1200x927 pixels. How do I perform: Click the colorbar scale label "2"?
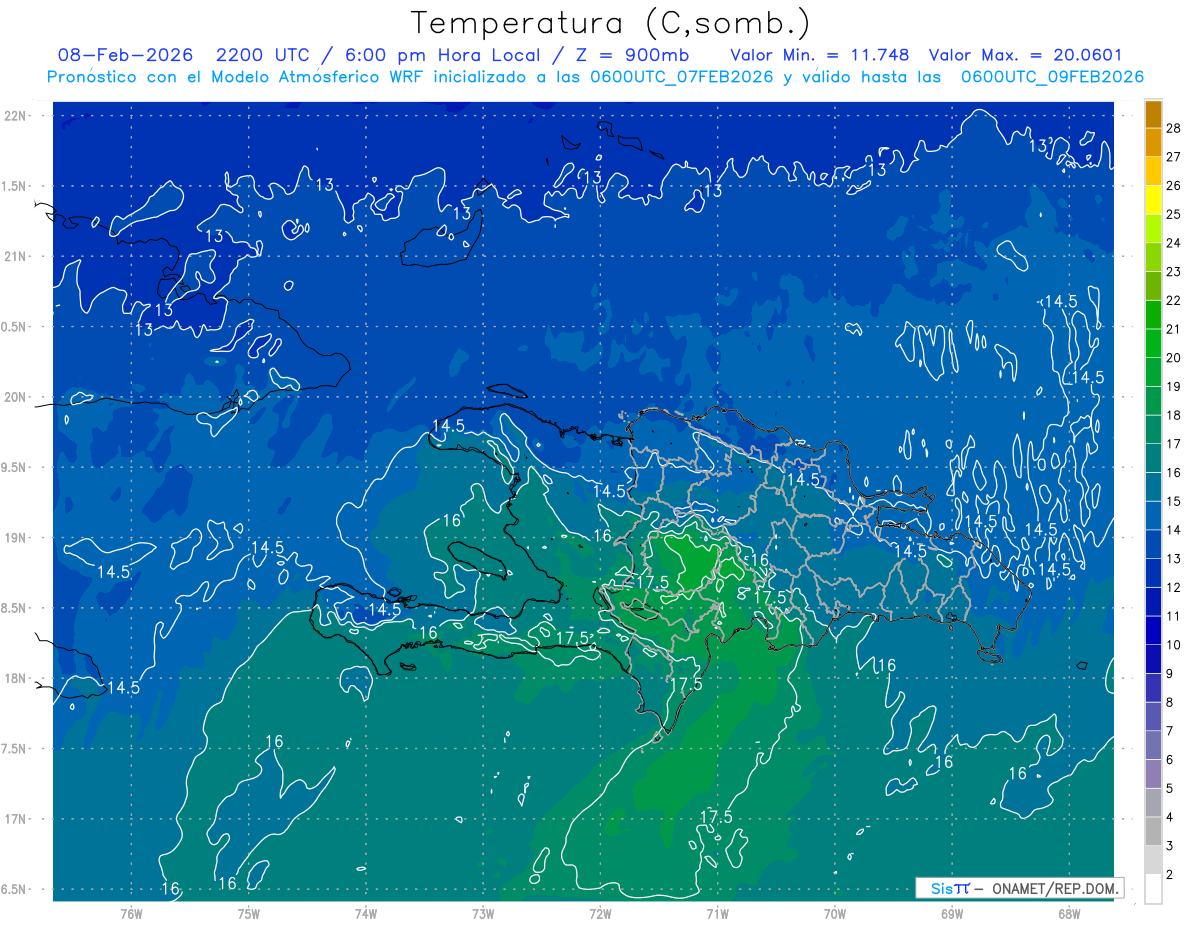point(1170,875)
